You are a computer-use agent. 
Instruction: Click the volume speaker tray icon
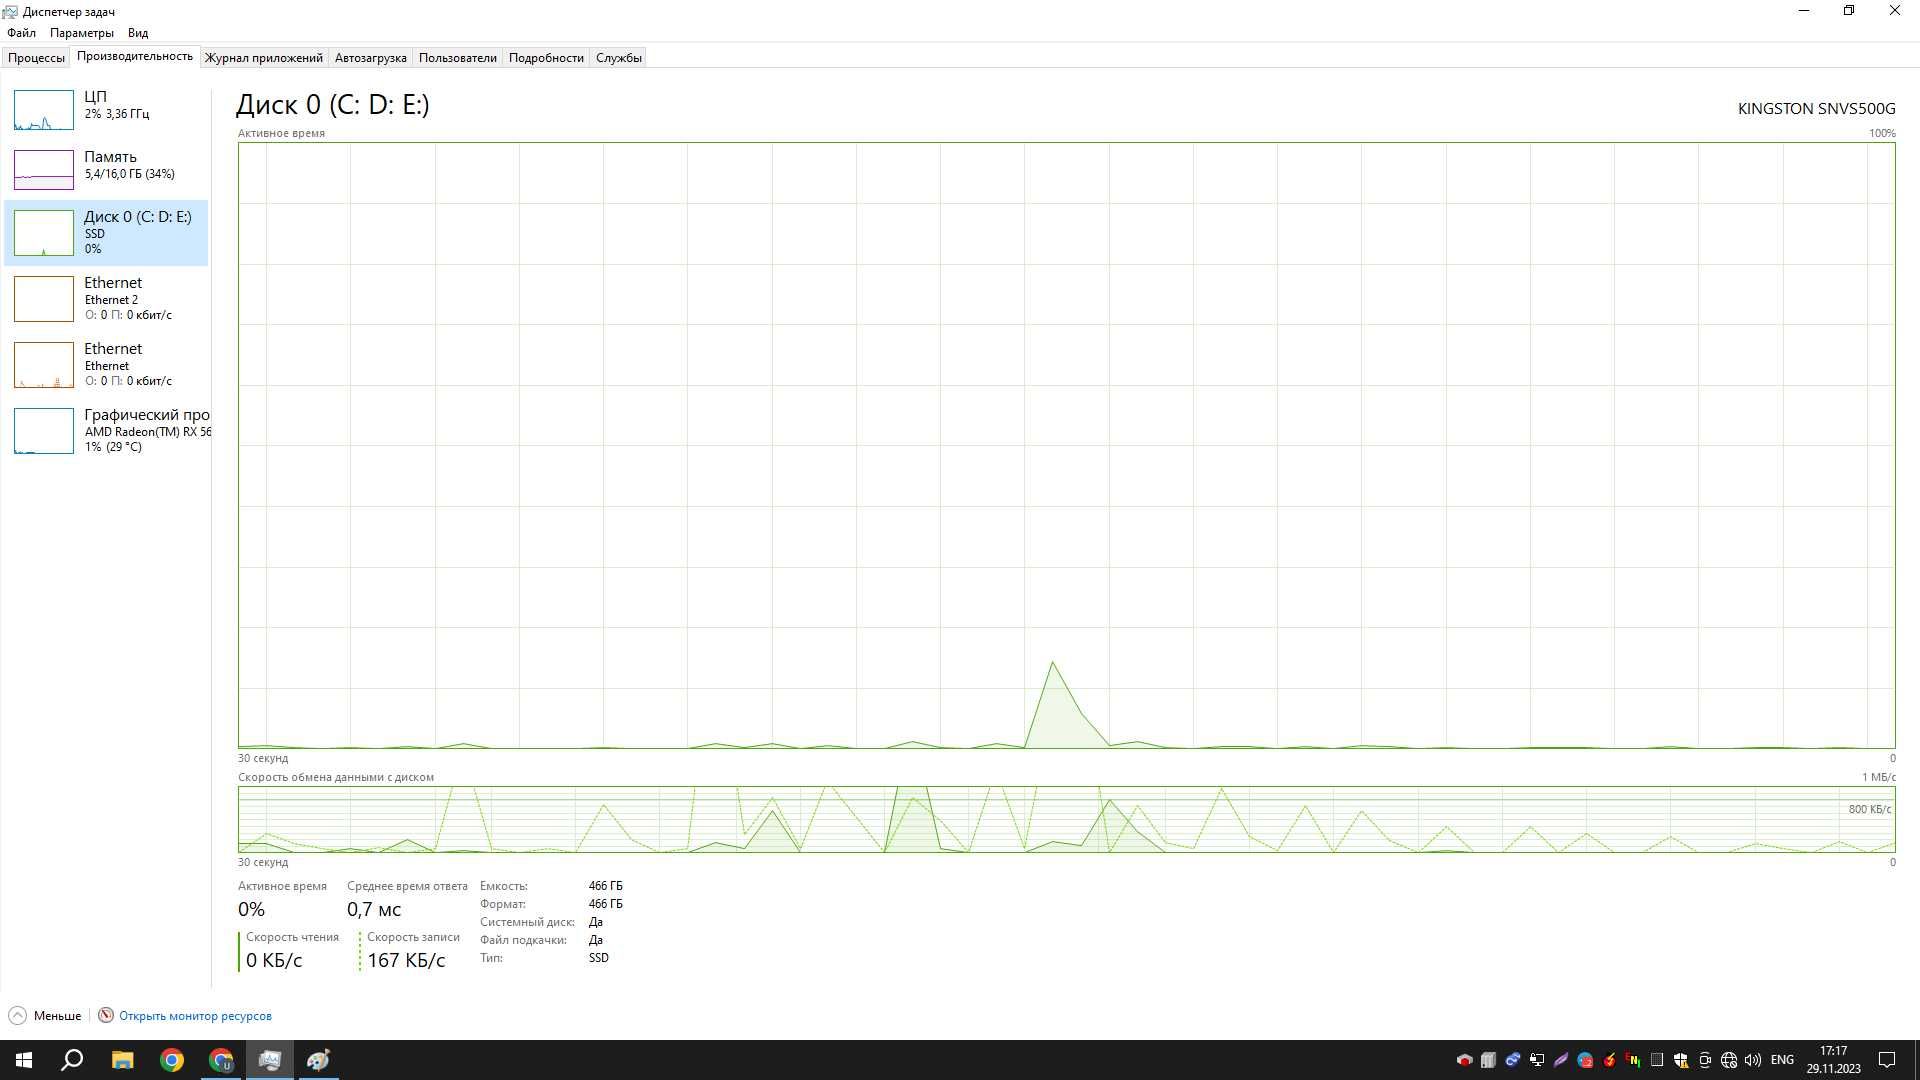(x=1752, y=1060)
